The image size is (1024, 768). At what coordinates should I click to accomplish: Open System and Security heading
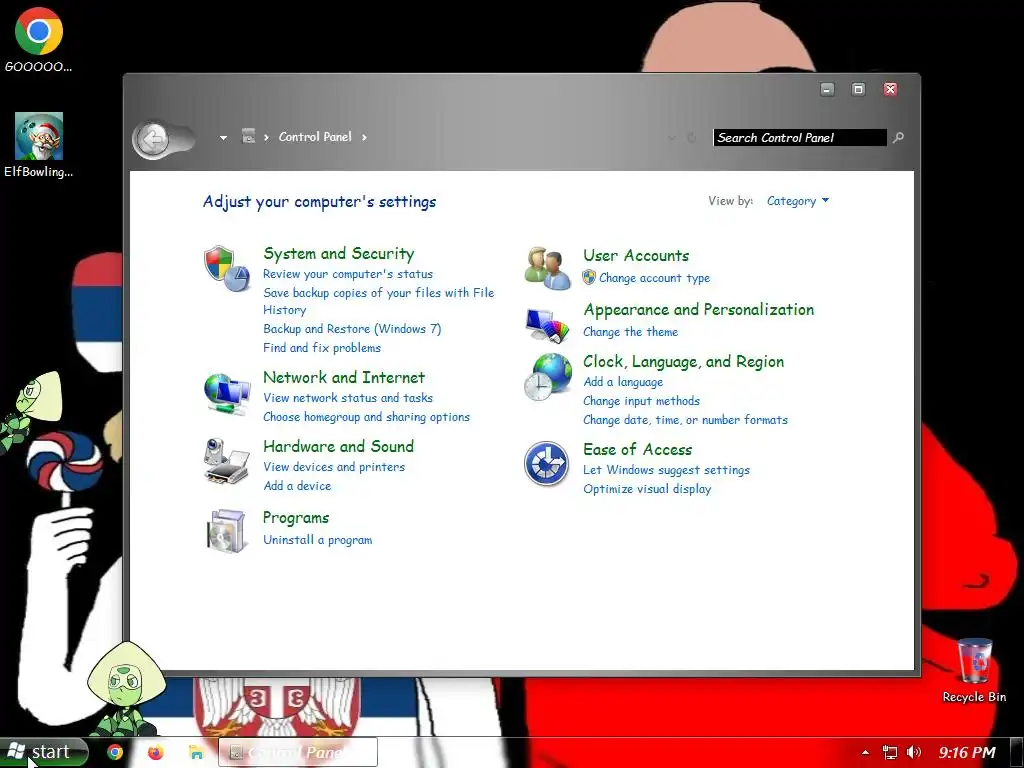point(338,253)
